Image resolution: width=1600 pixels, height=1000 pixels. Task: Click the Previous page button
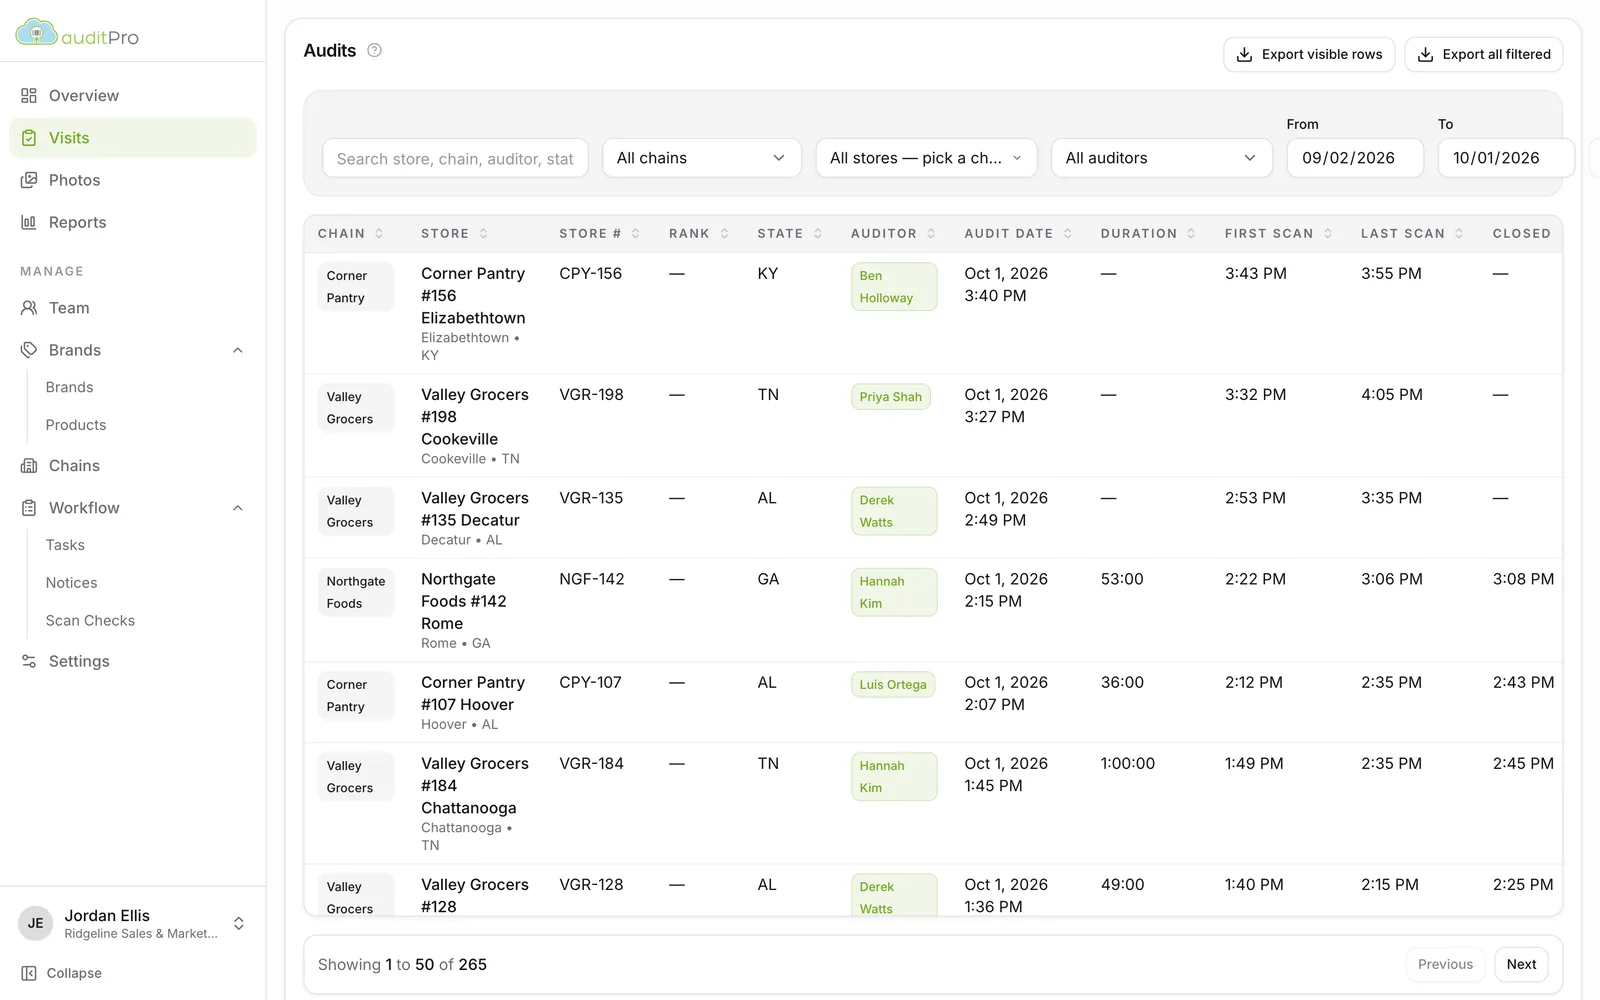point(1445,964)
